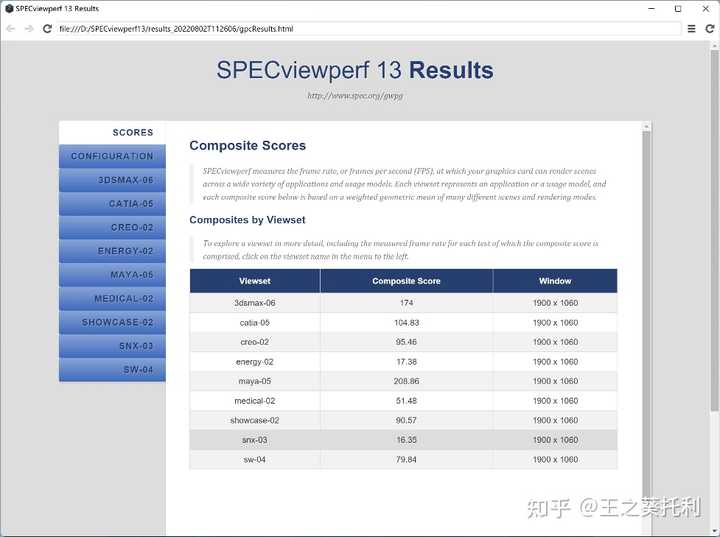Open the hamburger menu icon
Viewport: 720px width, 537px height.
(x=691, y=28)
